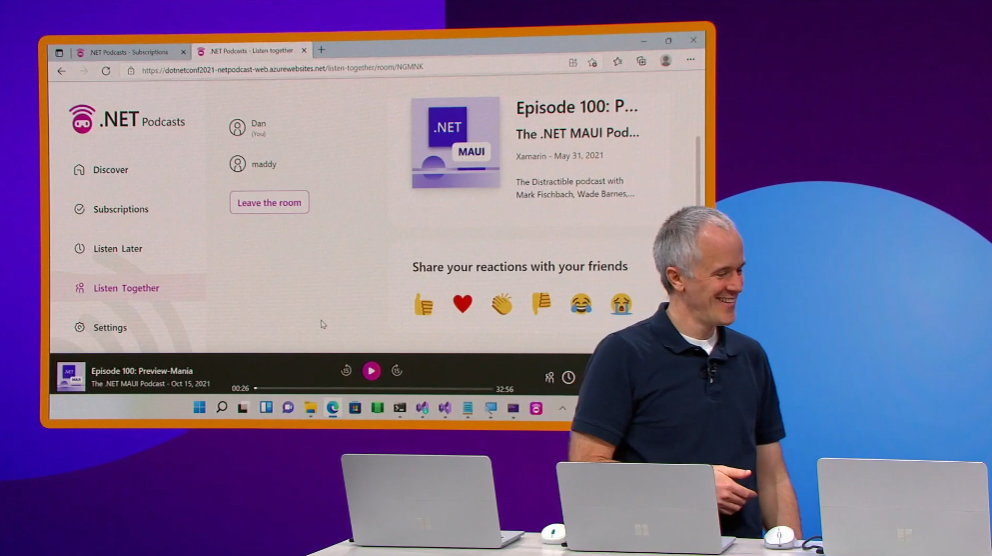Send the clapping hands reaction
The image size is (992, 556).
point(502,304)
